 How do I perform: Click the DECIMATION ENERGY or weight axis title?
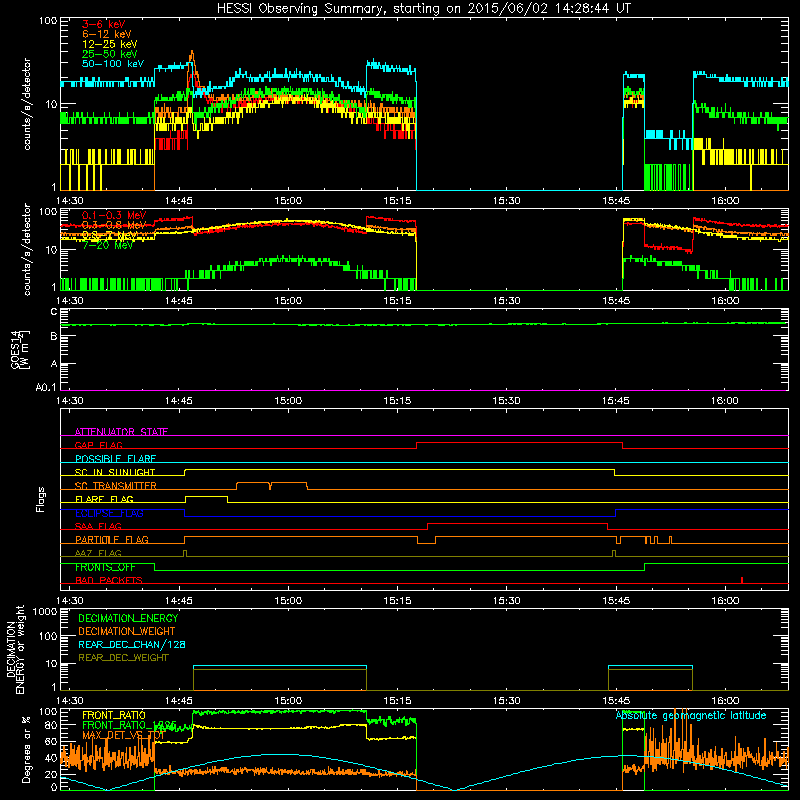[15, 649]
